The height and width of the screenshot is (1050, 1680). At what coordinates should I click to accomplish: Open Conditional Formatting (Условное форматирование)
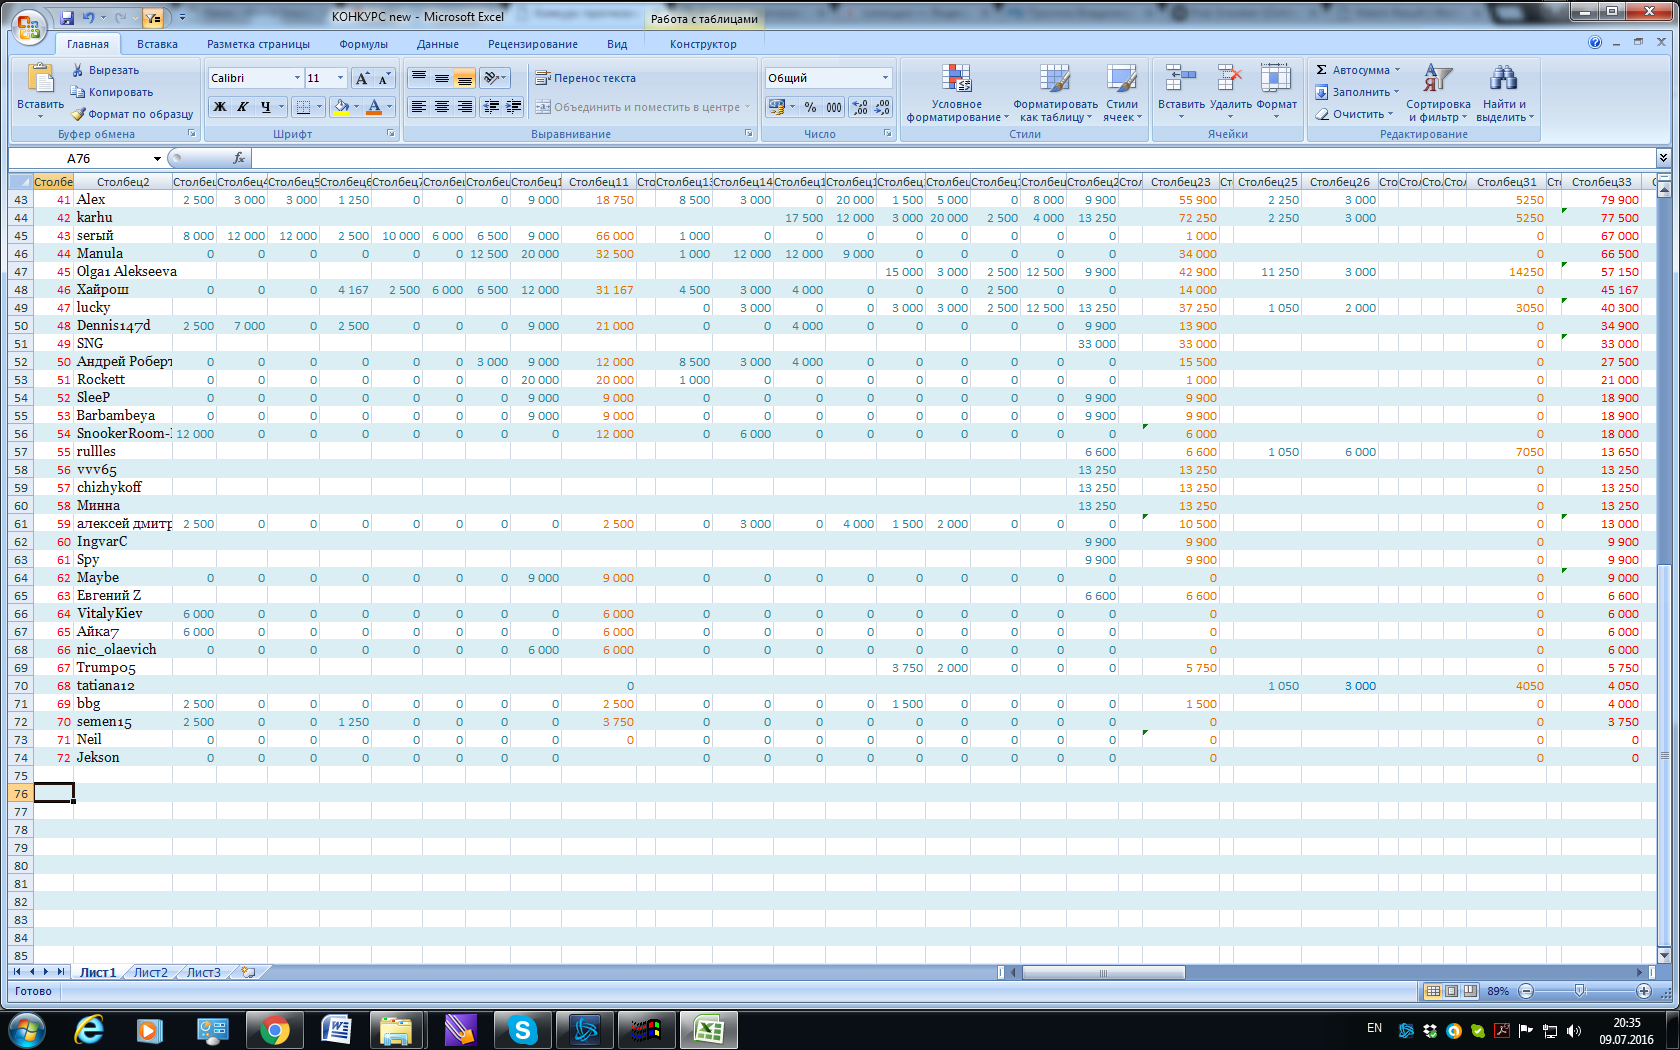956,80
